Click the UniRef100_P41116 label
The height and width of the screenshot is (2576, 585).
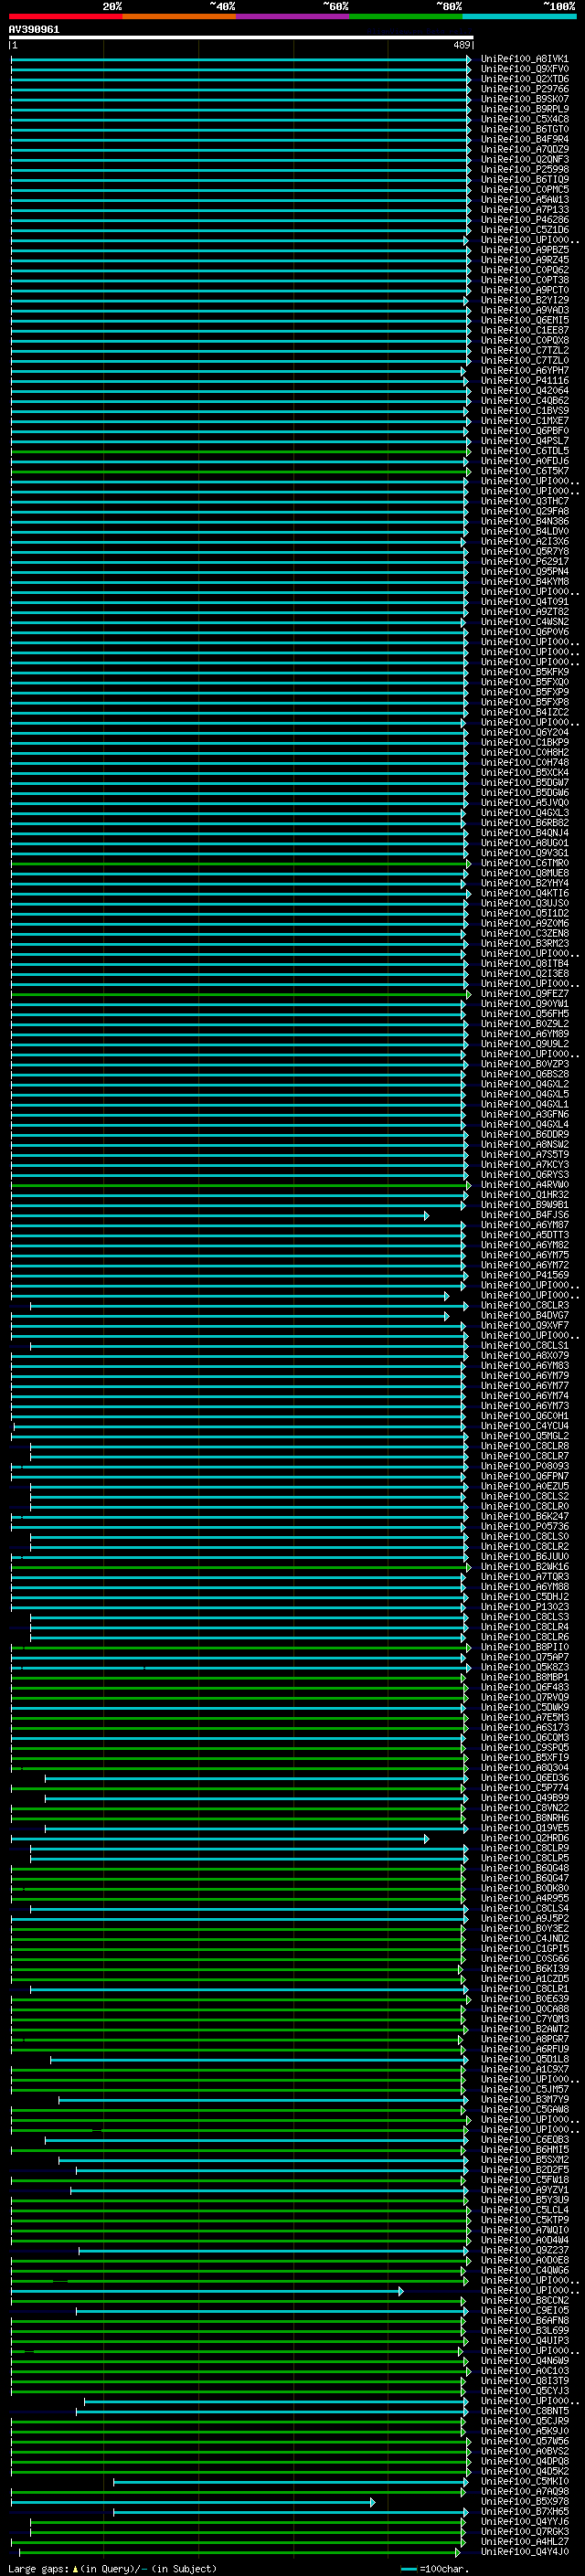[x=525, y=381]
